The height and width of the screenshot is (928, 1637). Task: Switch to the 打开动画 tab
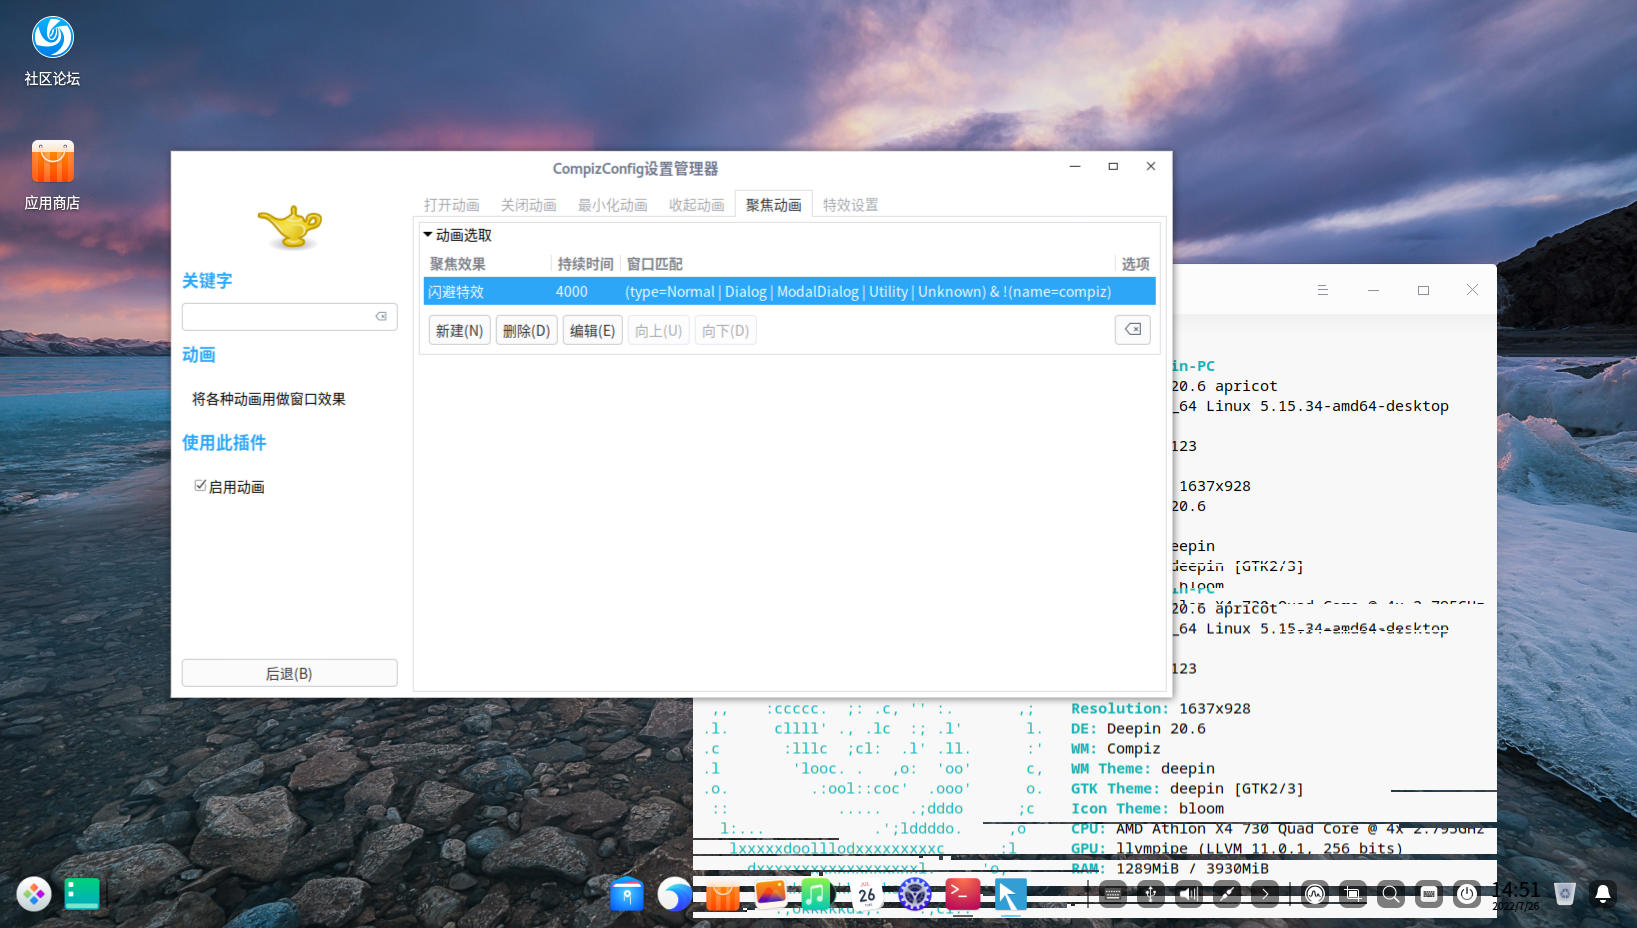(x=452, y=205)
